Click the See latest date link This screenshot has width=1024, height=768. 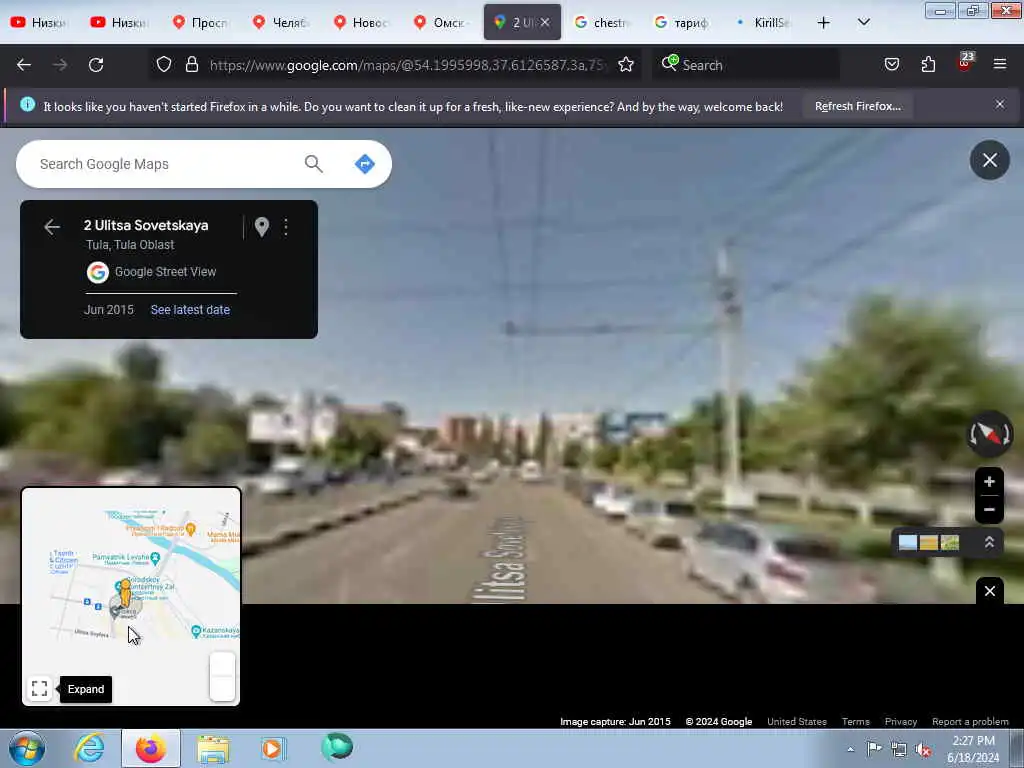(190, 310)
